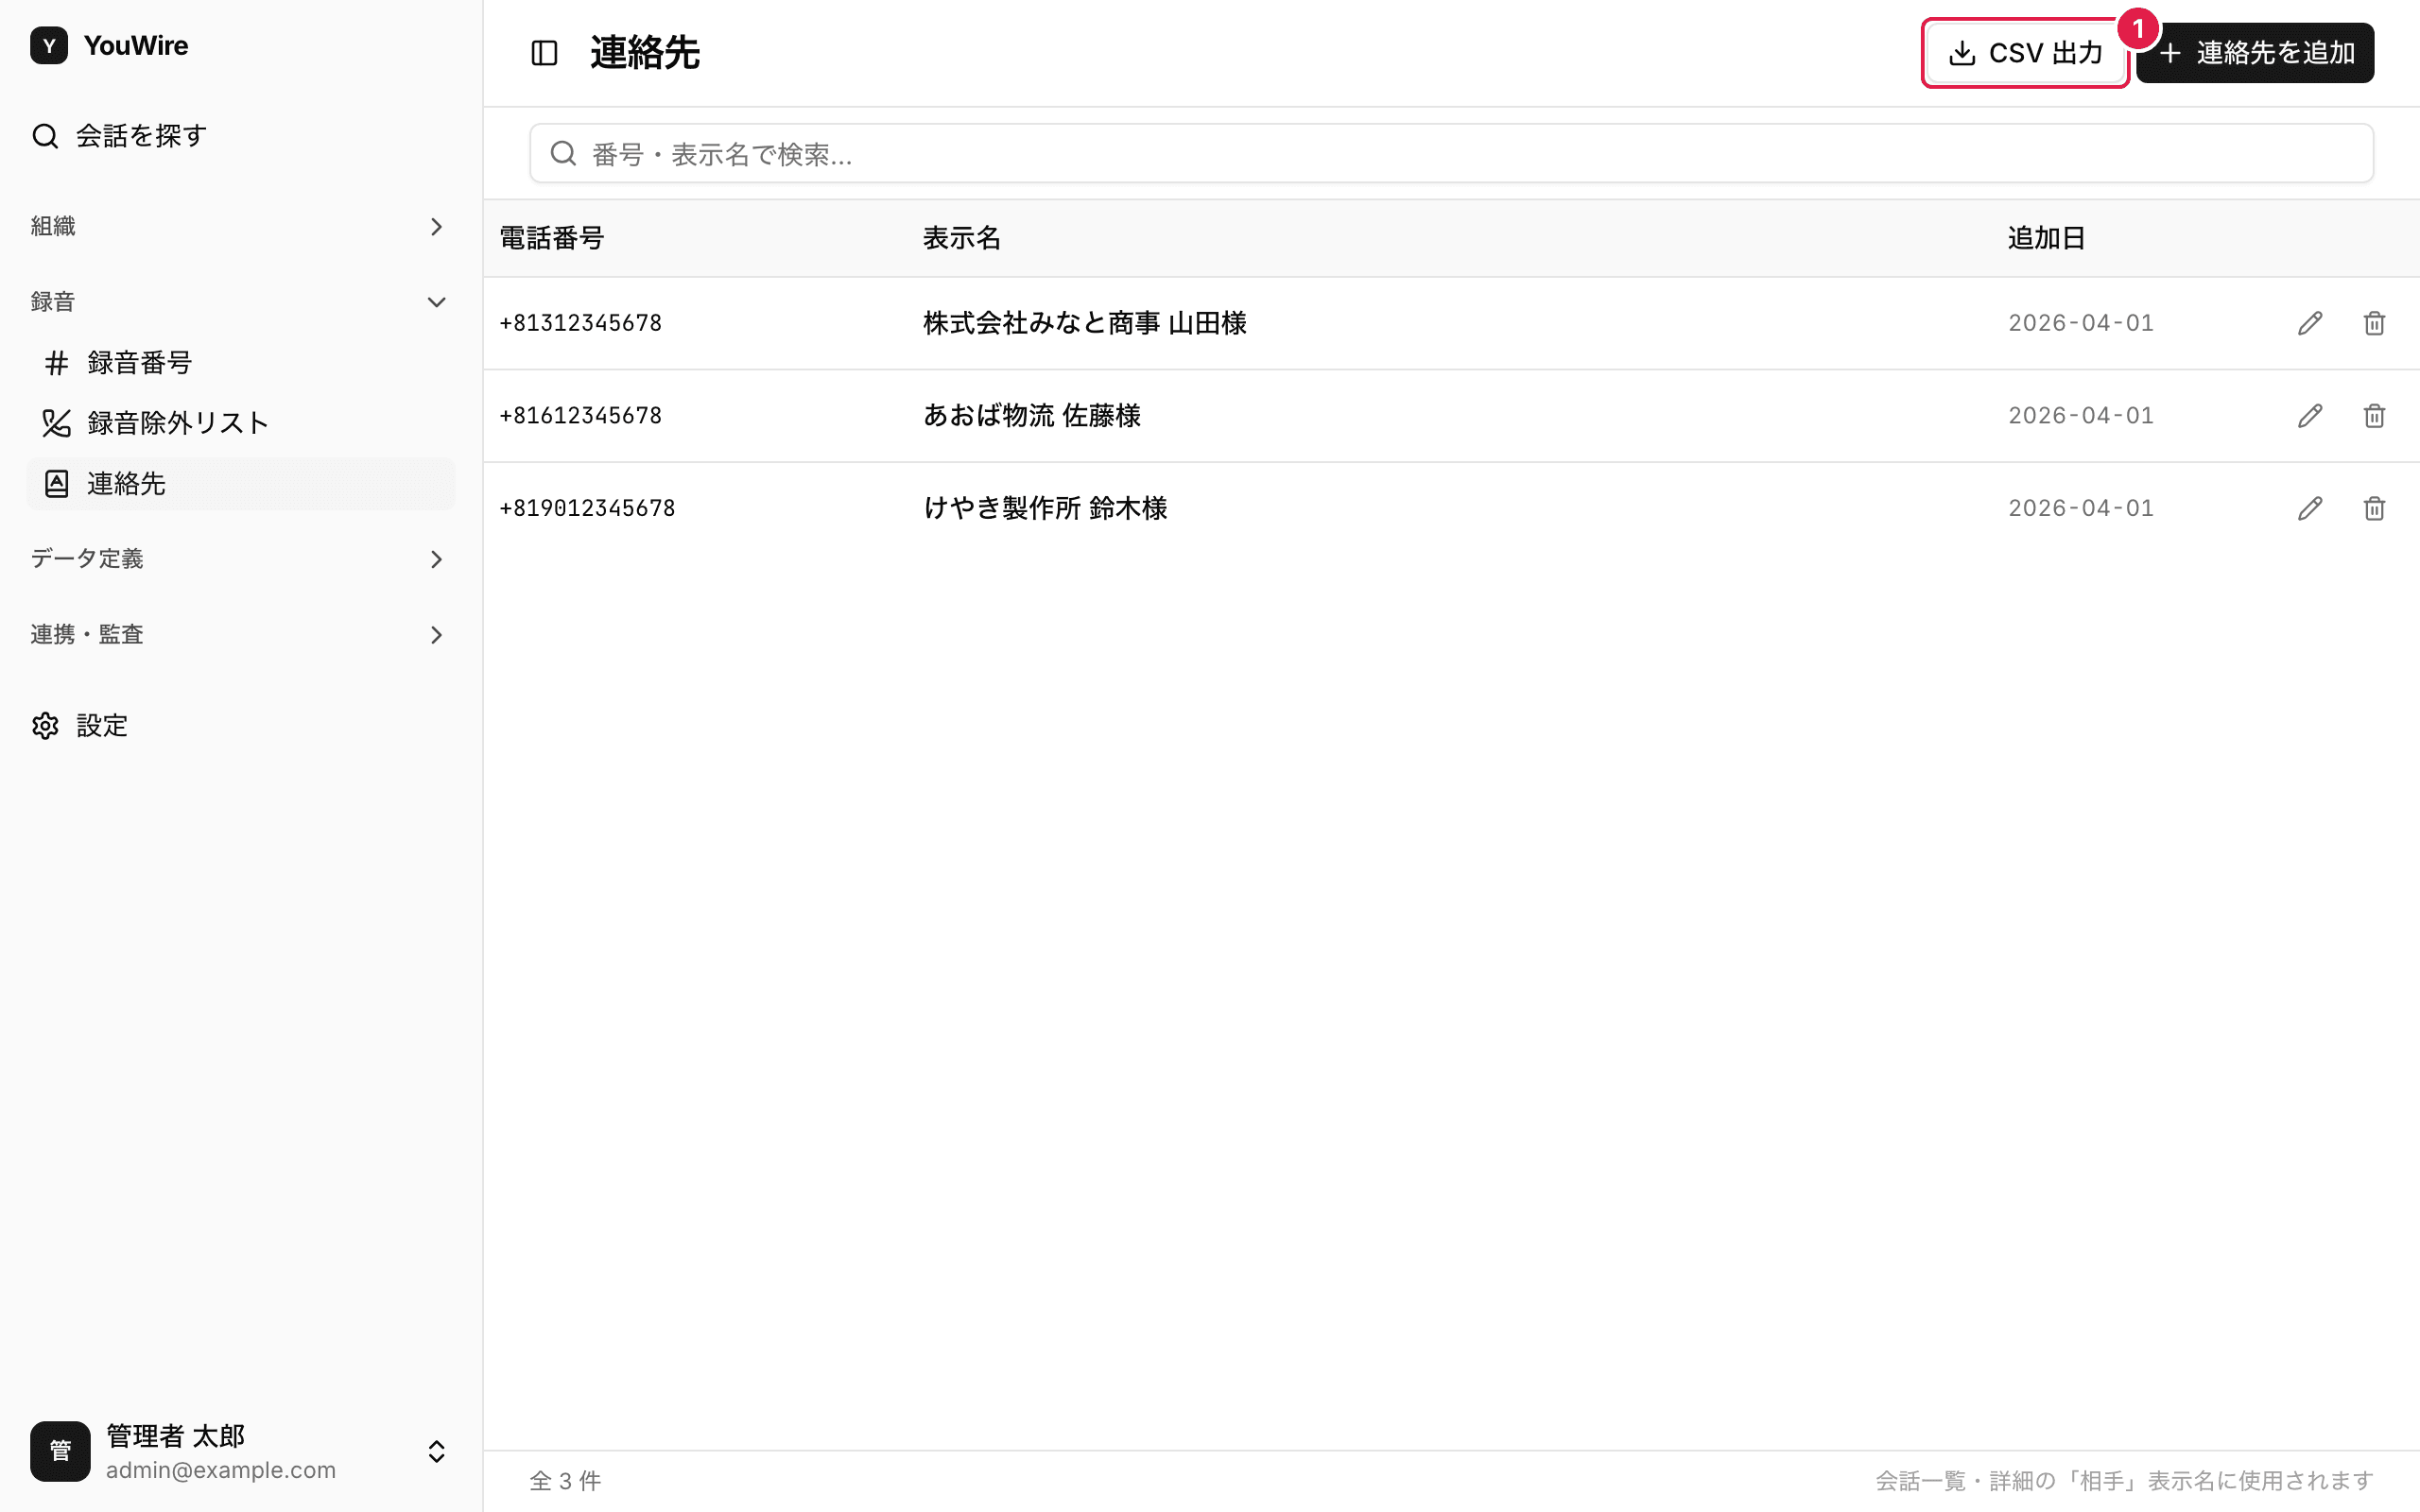This screenshot has width=2420, height=1512.
Task: Delete the 株式会社みなと商事 山田様 contact
Action: pyautogui.click(x=2374, y=323)
